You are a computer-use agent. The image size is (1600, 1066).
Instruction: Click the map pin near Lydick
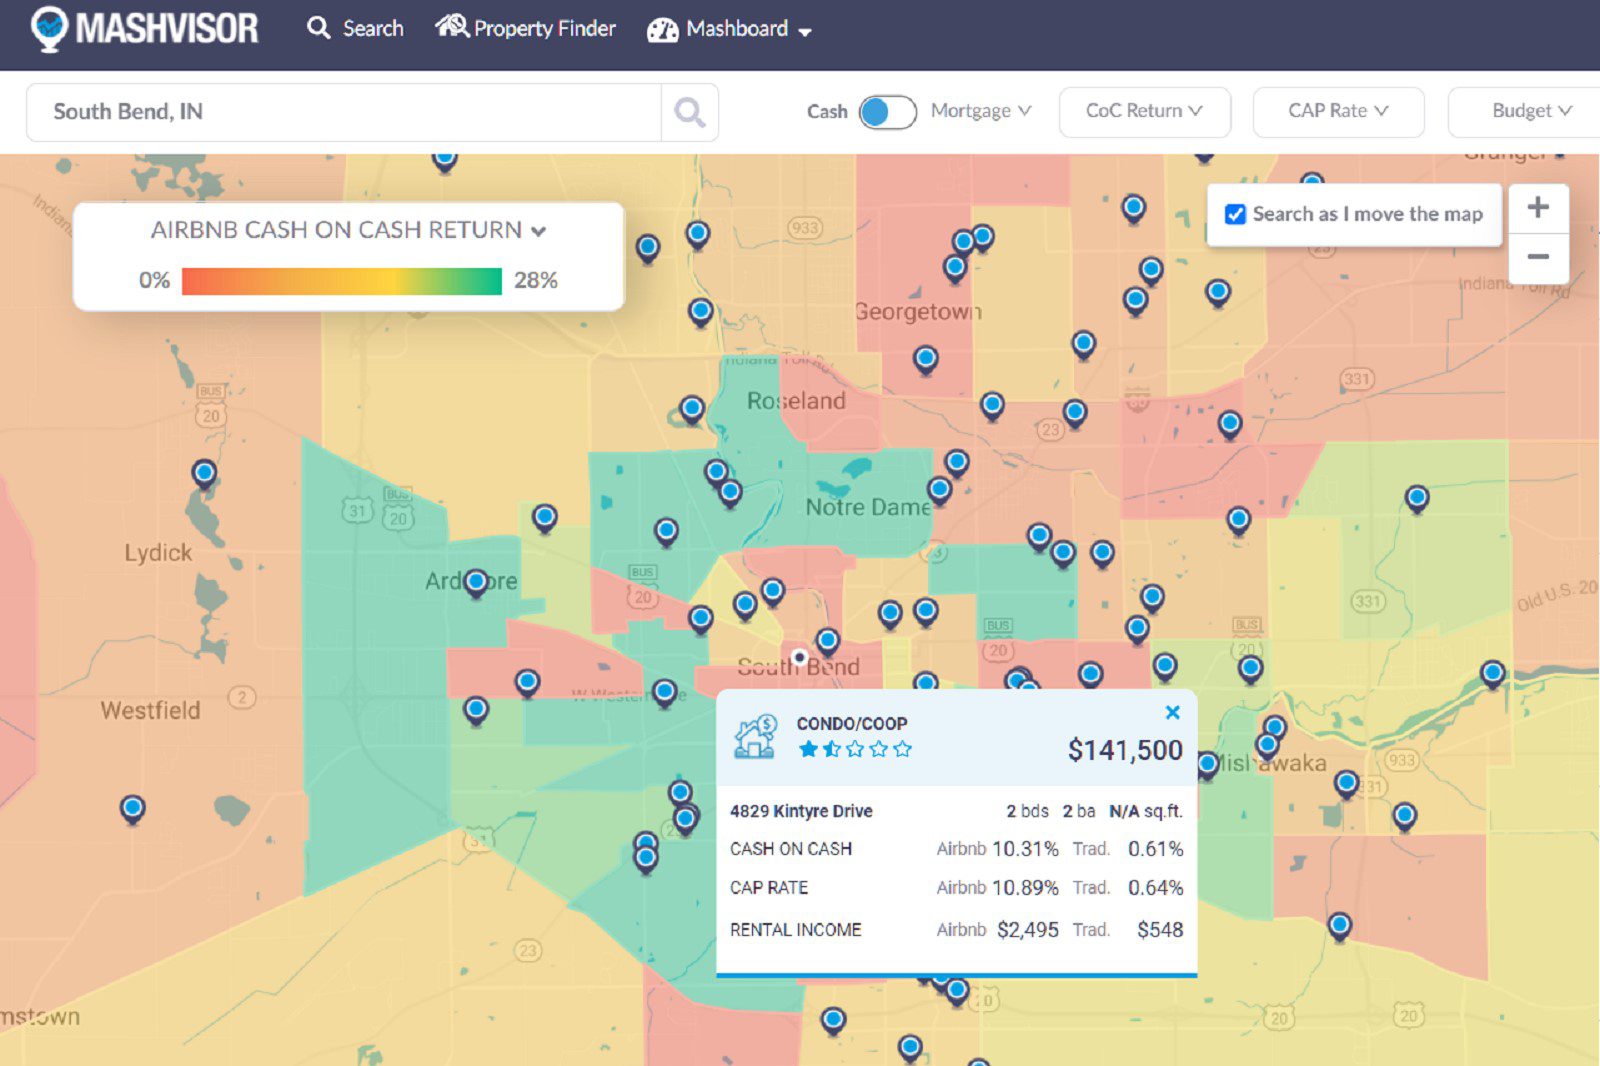point(204,473)
